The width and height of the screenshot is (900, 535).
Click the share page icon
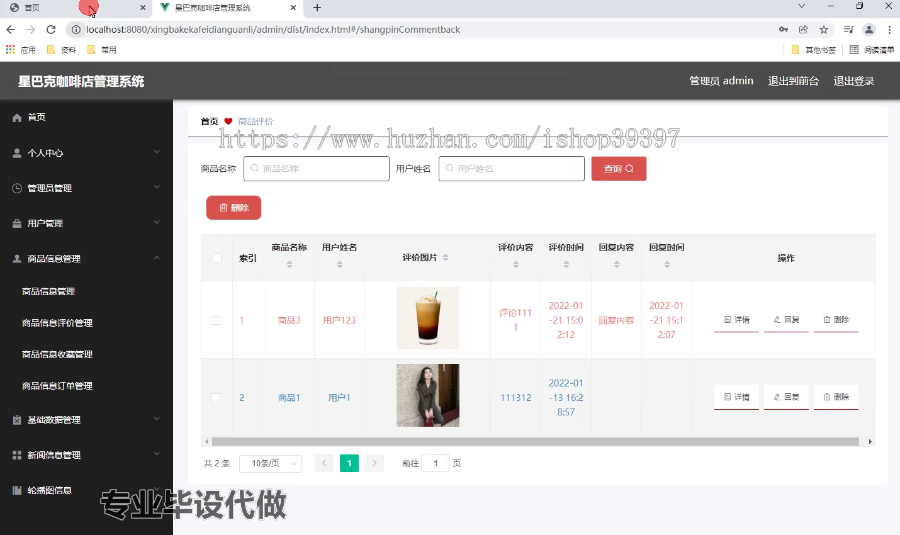click(803, 29)
